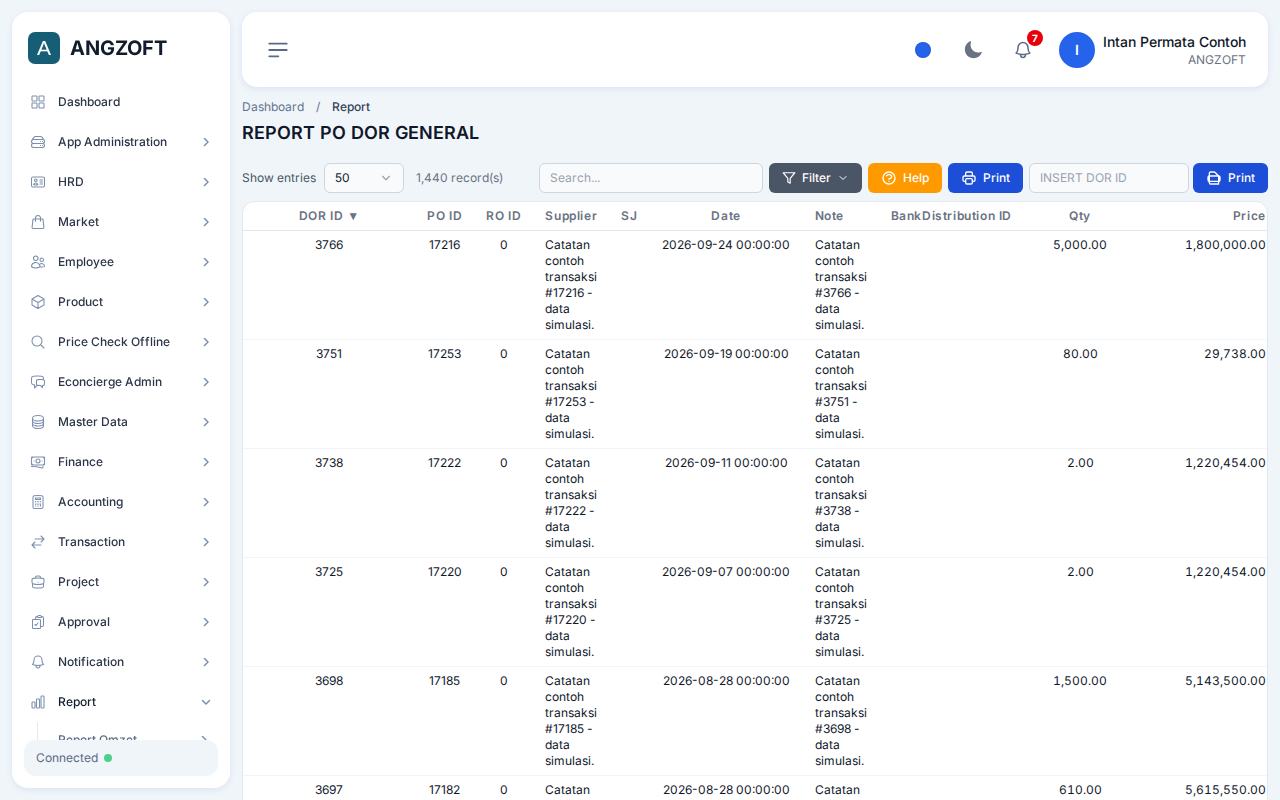The height and width of the screenshot is (800, 1280).
Task: Click the App Administration sidebar icon
Action: [x=38, y=142]
